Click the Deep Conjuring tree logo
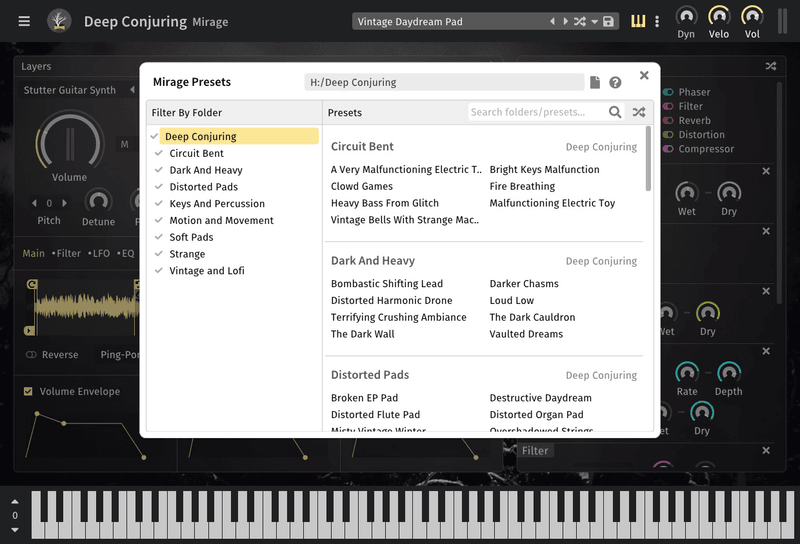Image resolution: width=800 pixels, height=544 pixels. pos(59,21)
